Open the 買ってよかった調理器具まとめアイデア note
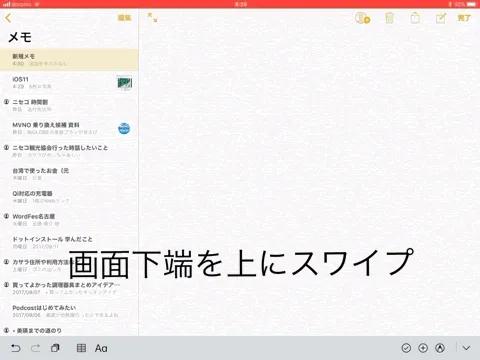Image resolution: width=480 pixels, height=360 pixels. [69, 288]
